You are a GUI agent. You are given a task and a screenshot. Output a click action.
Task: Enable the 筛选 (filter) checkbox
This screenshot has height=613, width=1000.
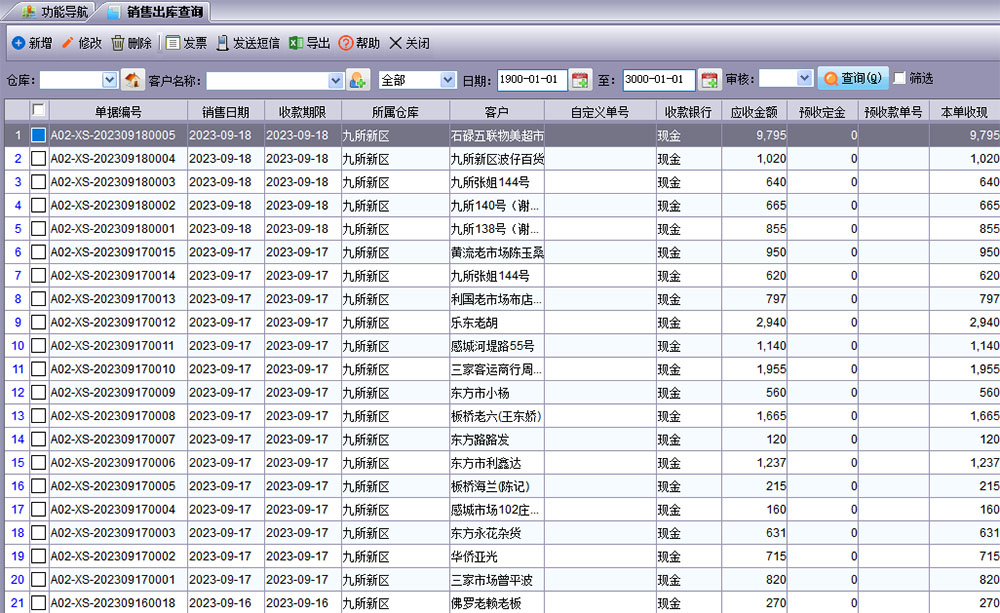tap(899, 78)
